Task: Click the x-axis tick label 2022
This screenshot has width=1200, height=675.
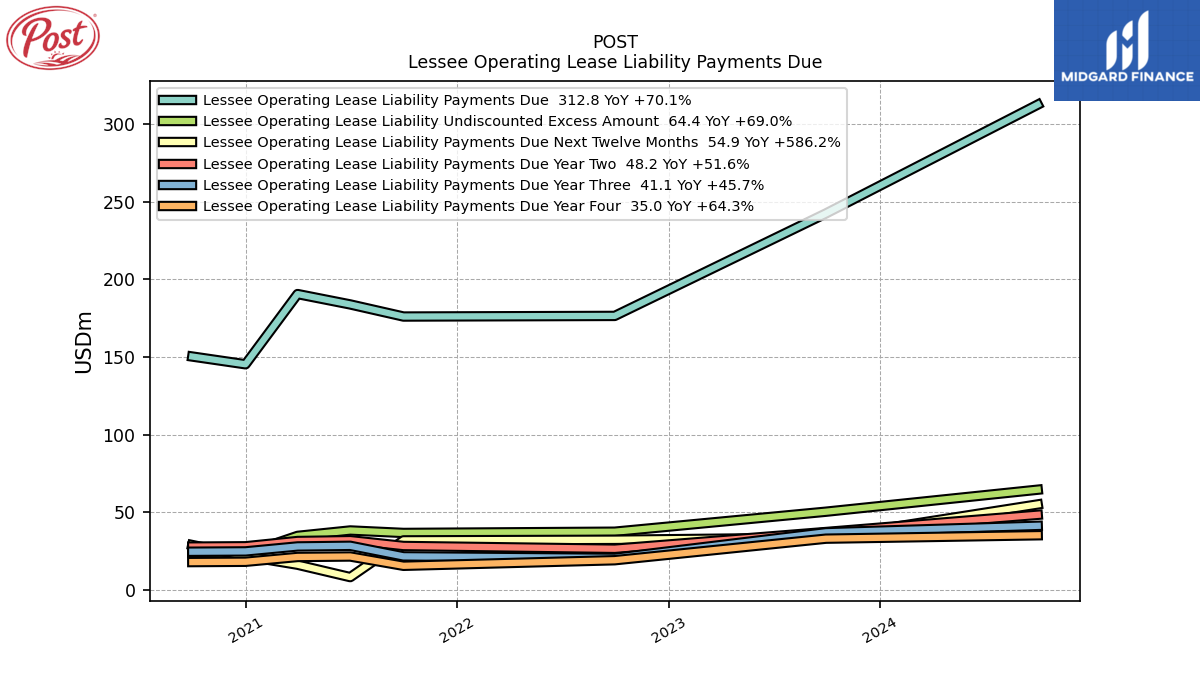Action: click(457, 630)
